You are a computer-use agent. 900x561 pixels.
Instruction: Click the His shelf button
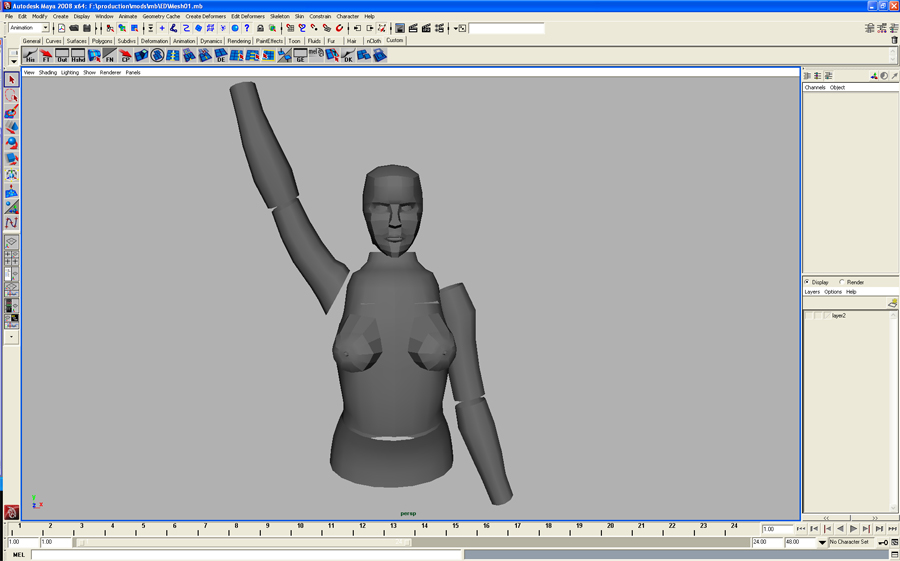coord(30,56)
